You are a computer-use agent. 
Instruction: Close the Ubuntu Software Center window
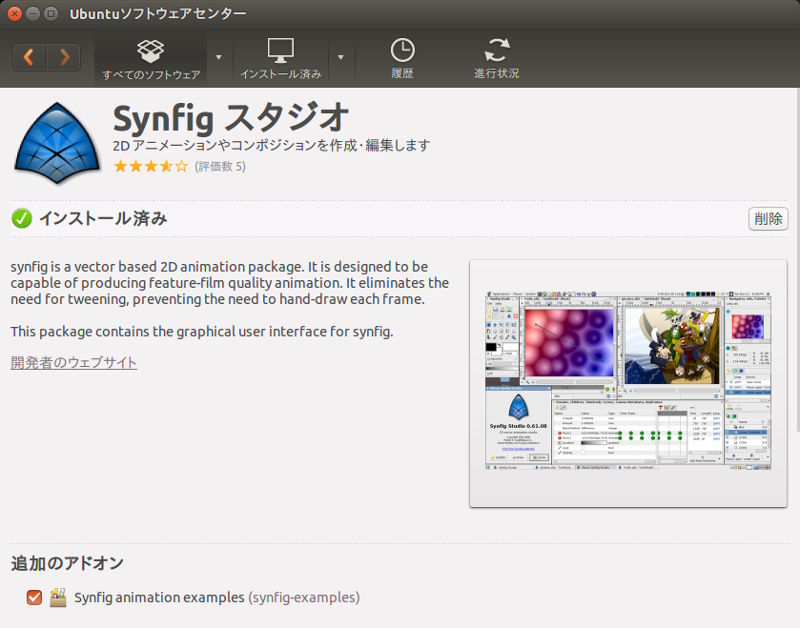pyautogui.click(x=15, y=14)
